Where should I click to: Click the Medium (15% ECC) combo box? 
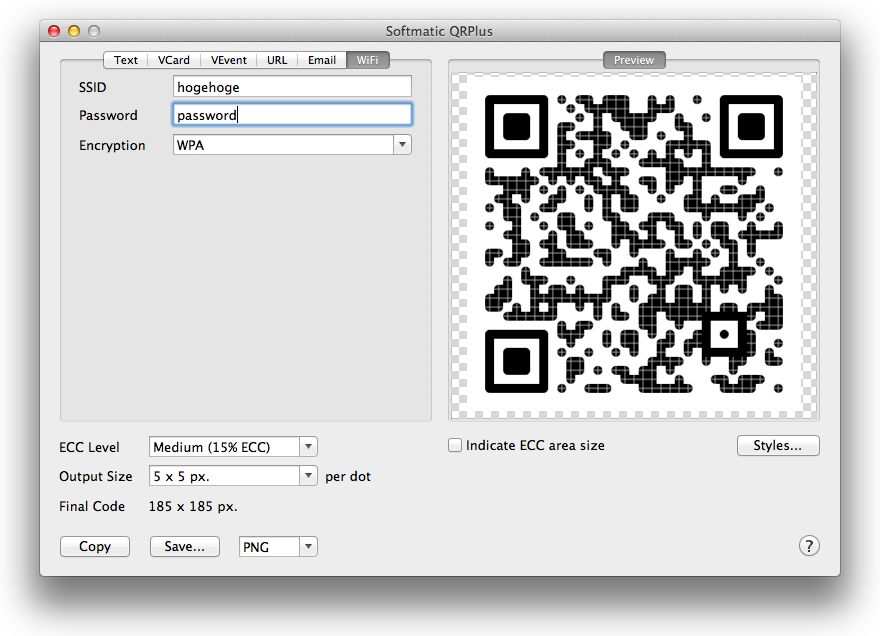click(233, 447)
